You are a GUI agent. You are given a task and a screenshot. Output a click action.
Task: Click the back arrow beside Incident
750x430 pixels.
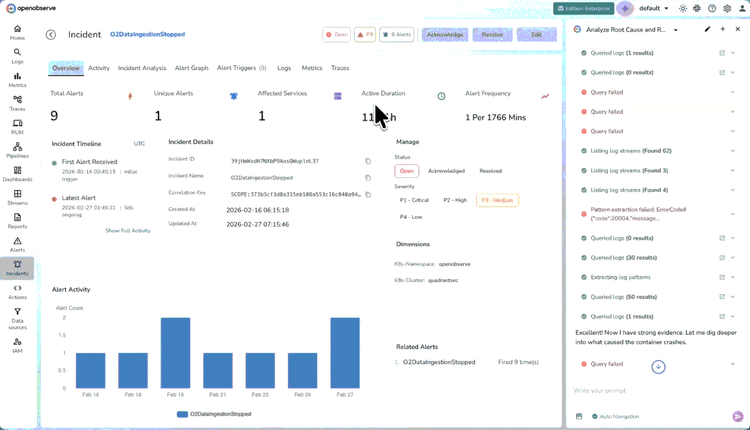click(x=51, y=34)
